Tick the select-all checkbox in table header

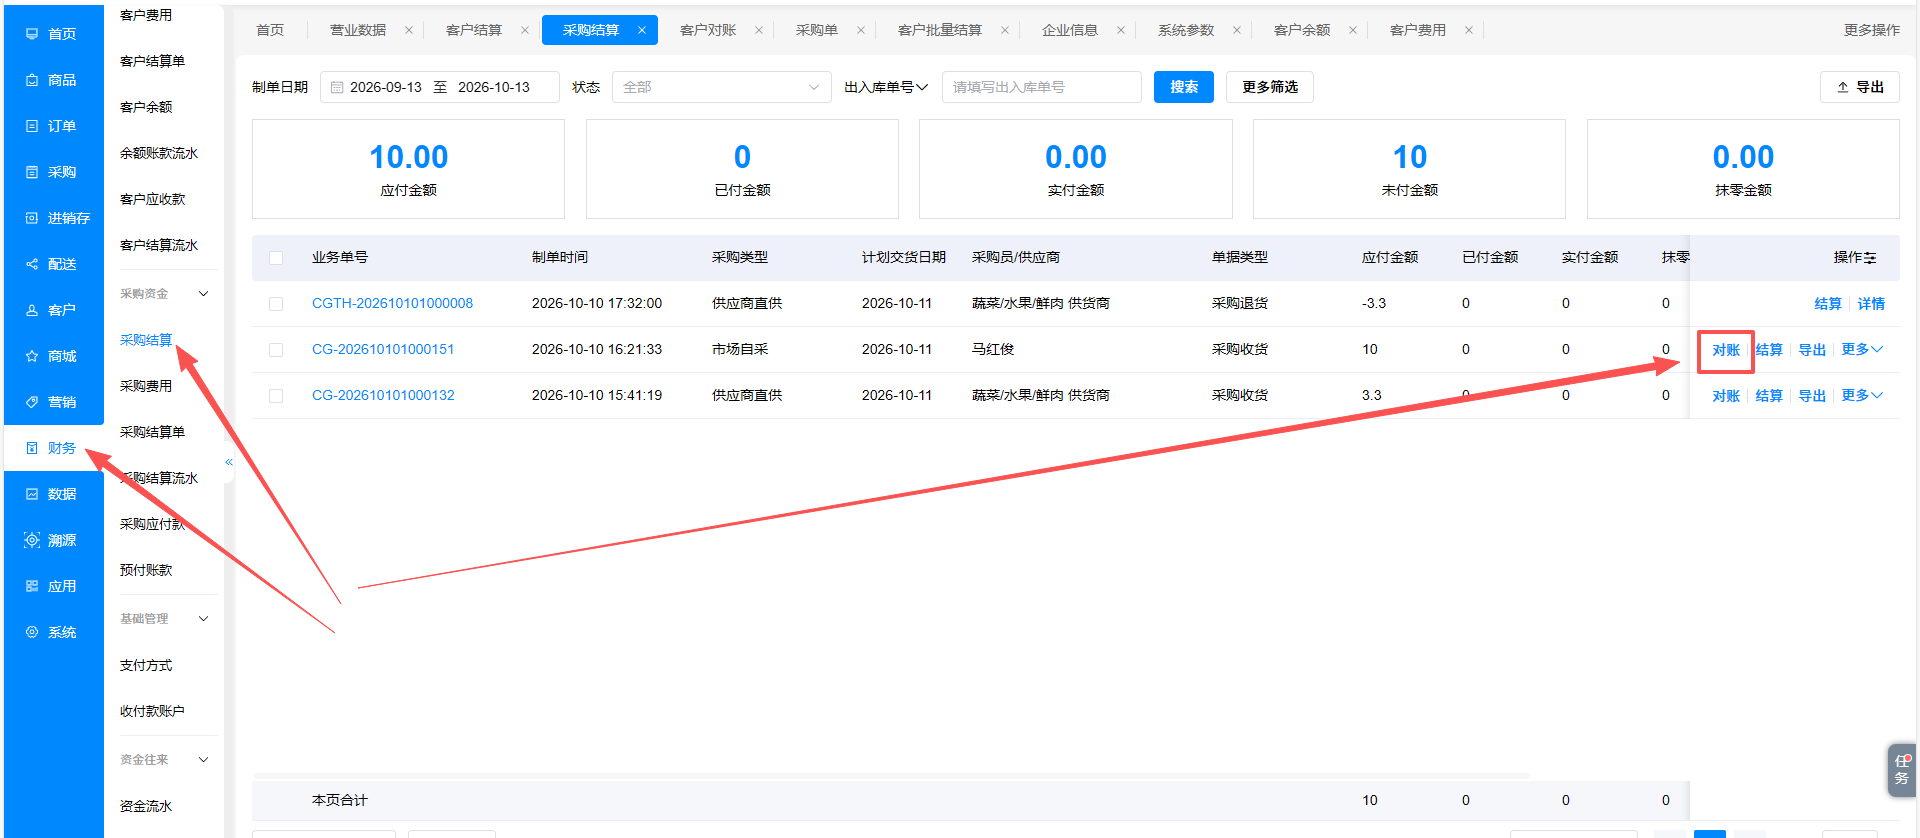point(276,258)
